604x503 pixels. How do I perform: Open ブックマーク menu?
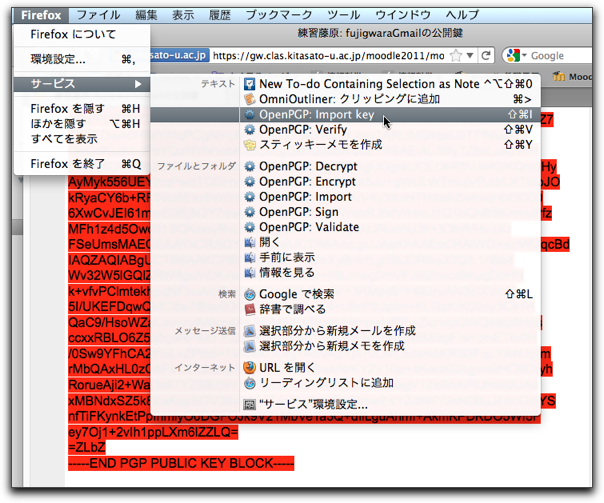(x=279, y=15)
